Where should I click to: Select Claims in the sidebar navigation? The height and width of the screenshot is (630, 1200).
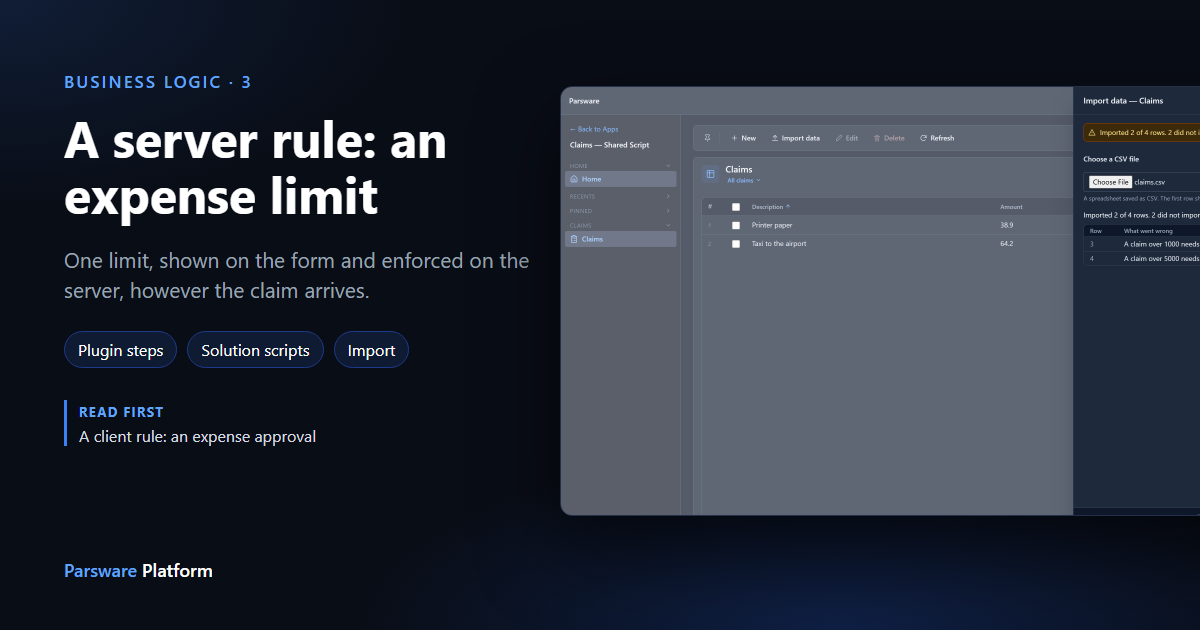pos(621,239)
